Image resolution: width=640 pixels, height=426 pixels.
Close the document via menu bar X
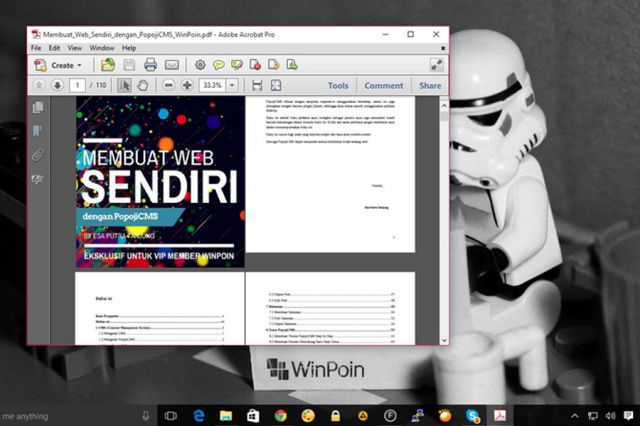(x=443, y=48)
